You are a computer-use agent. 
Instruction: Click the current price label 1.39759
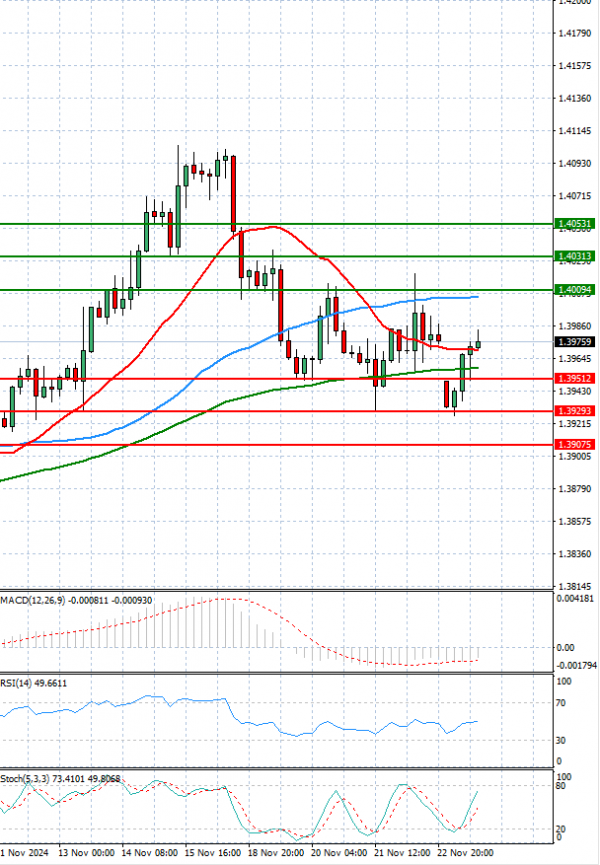(575, 342)
